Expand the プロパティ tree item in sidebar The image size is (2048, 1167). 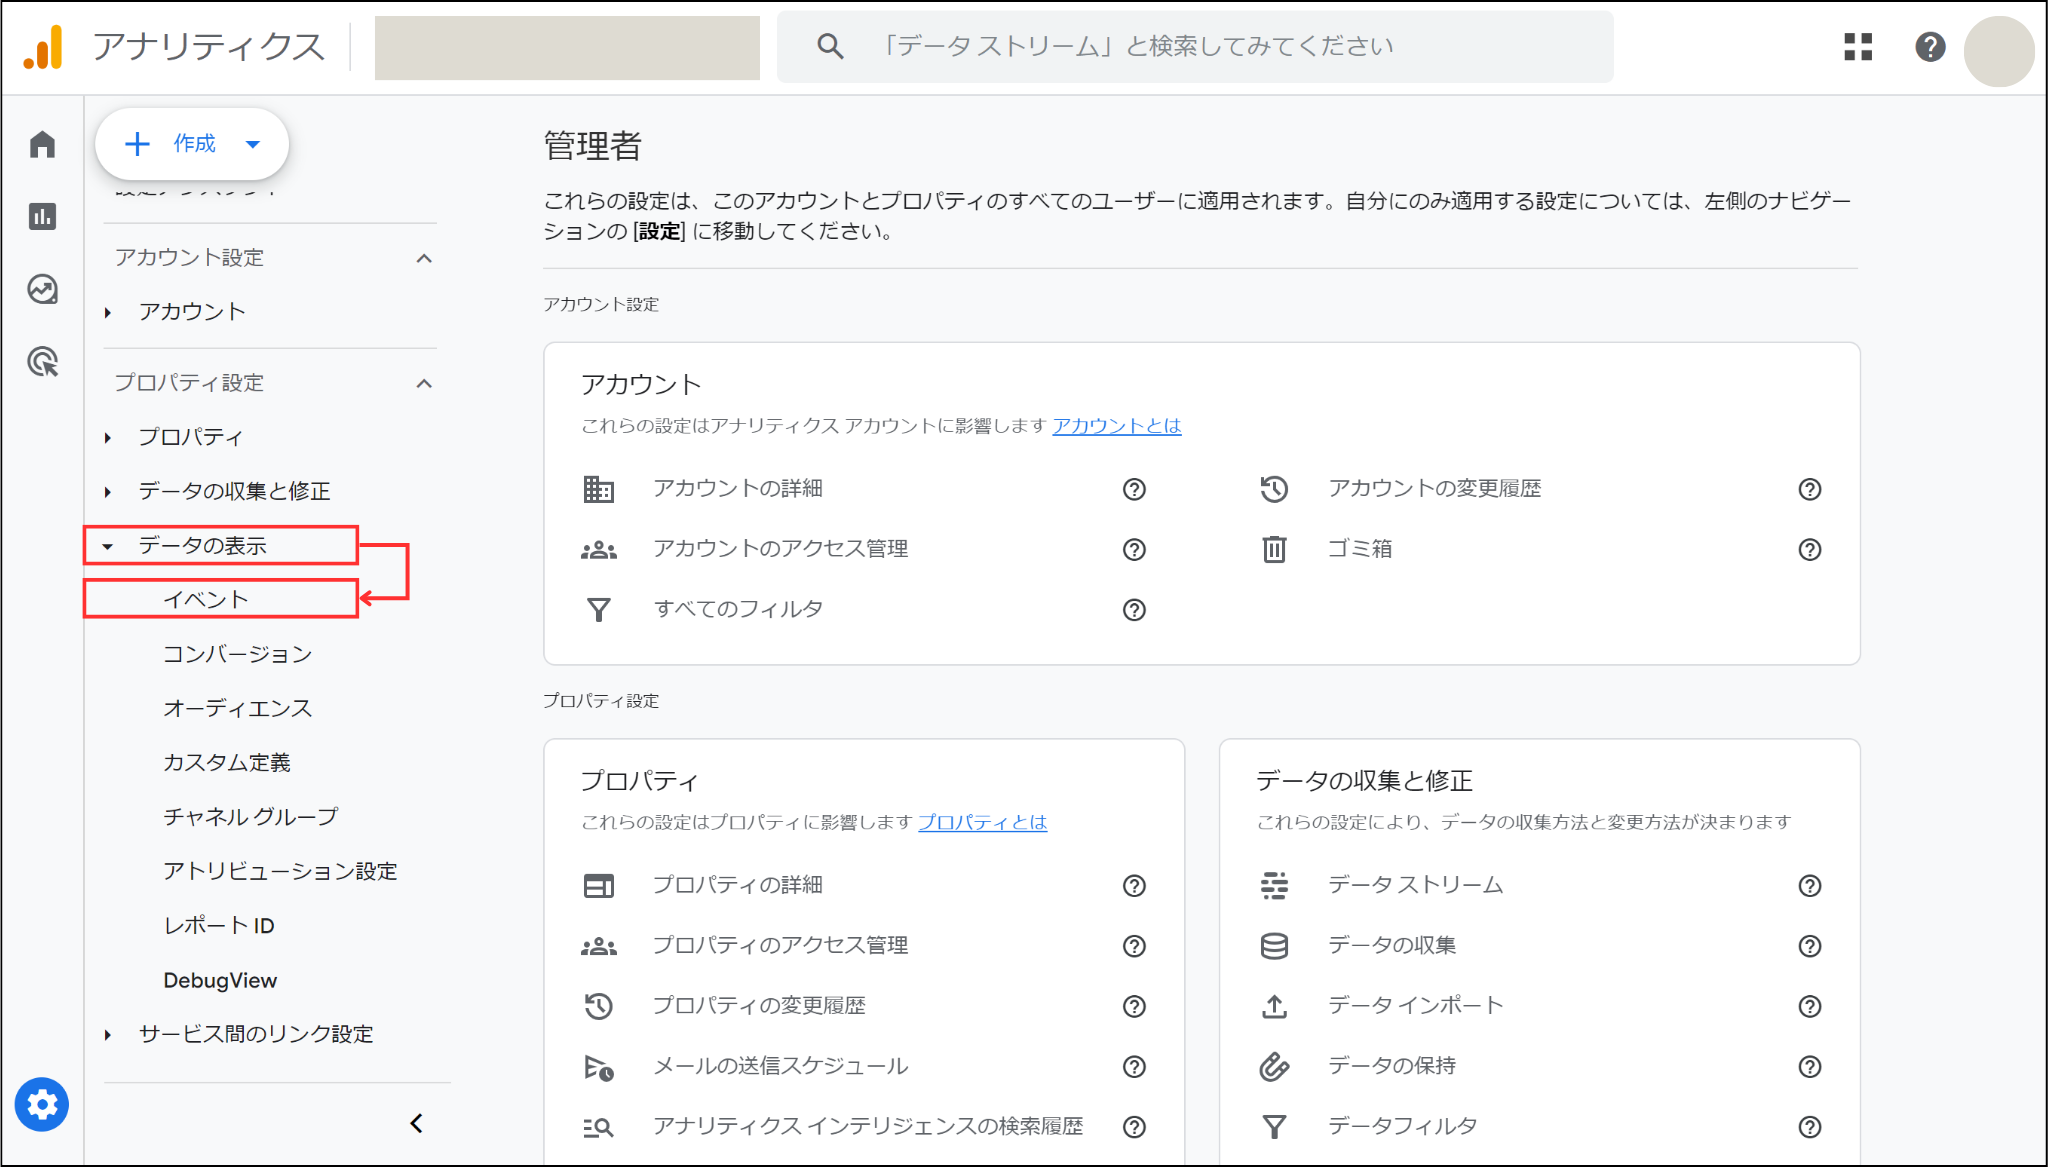coord(108,437)
